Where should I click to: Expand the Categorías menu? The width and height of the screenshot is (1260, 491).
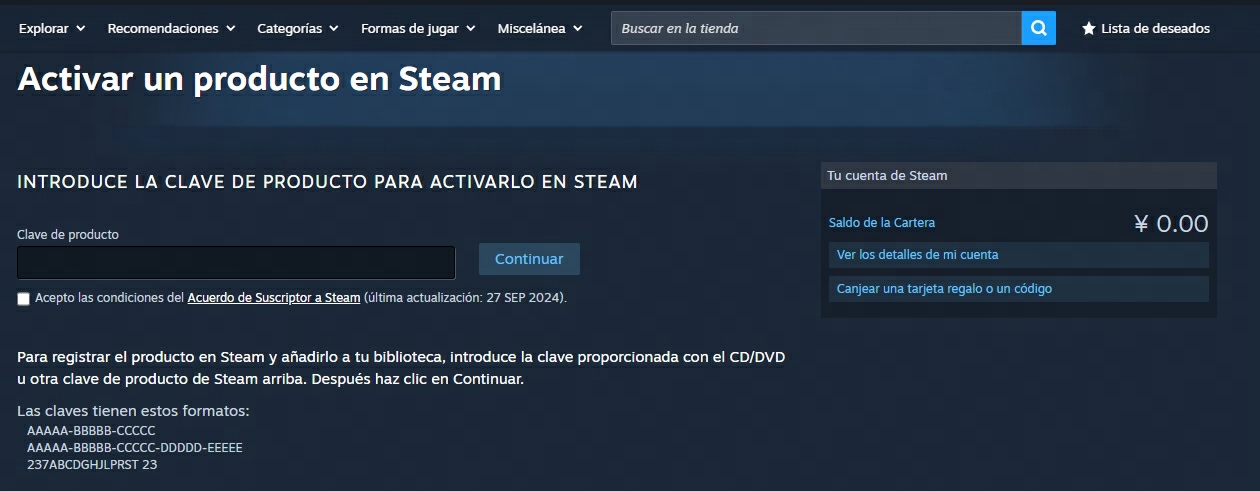coord(298,28)
